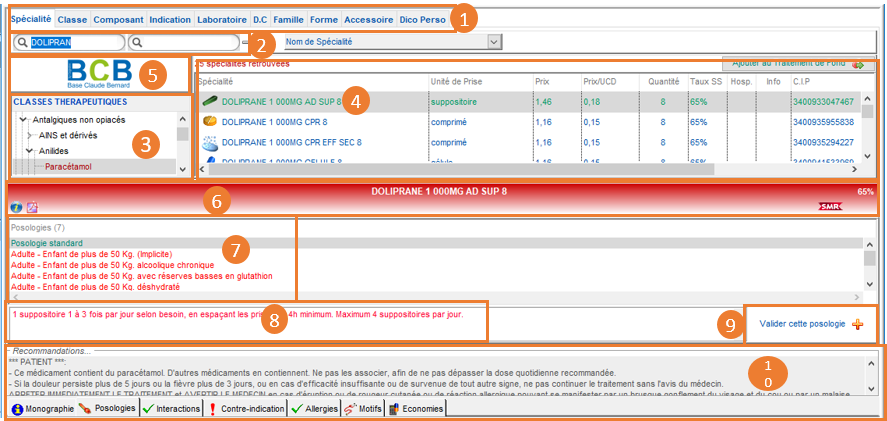
Task: Click the SMR badge icon on red banner
Action: pyautogui.click(x=827, y=207)
